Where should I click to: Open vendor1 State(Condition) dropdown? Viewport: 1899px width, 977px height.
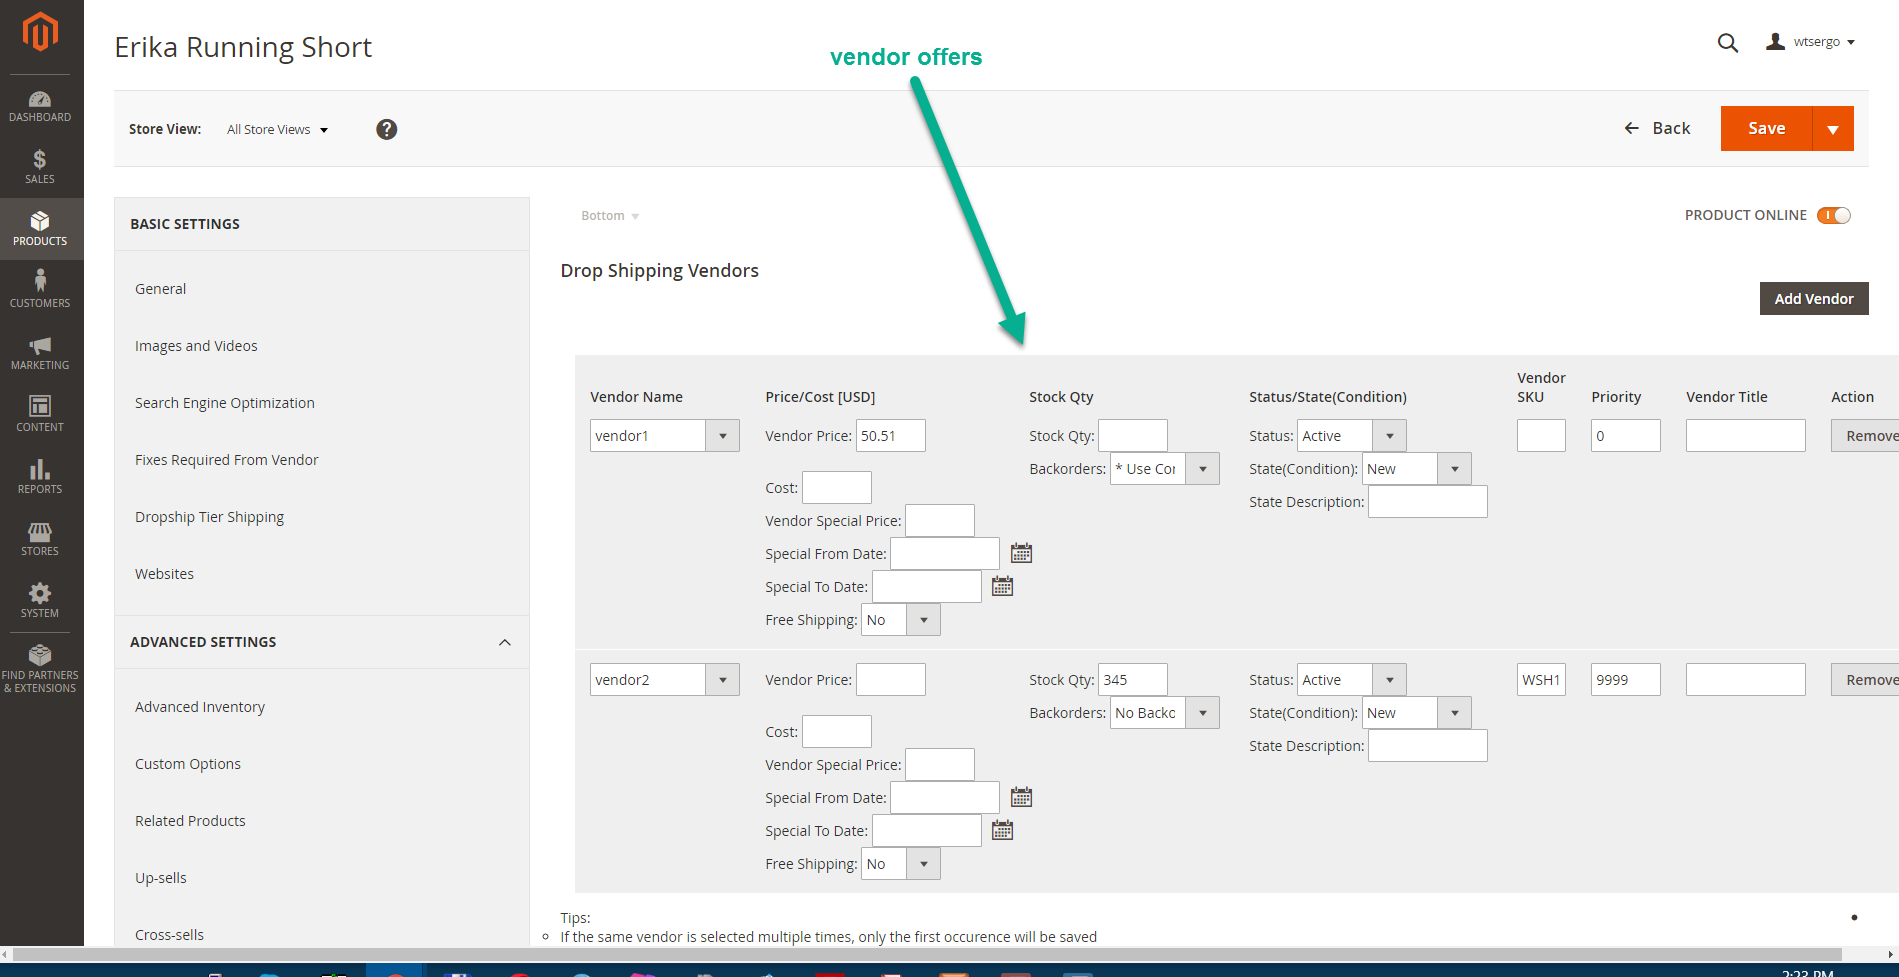(x=1417, y=469)
